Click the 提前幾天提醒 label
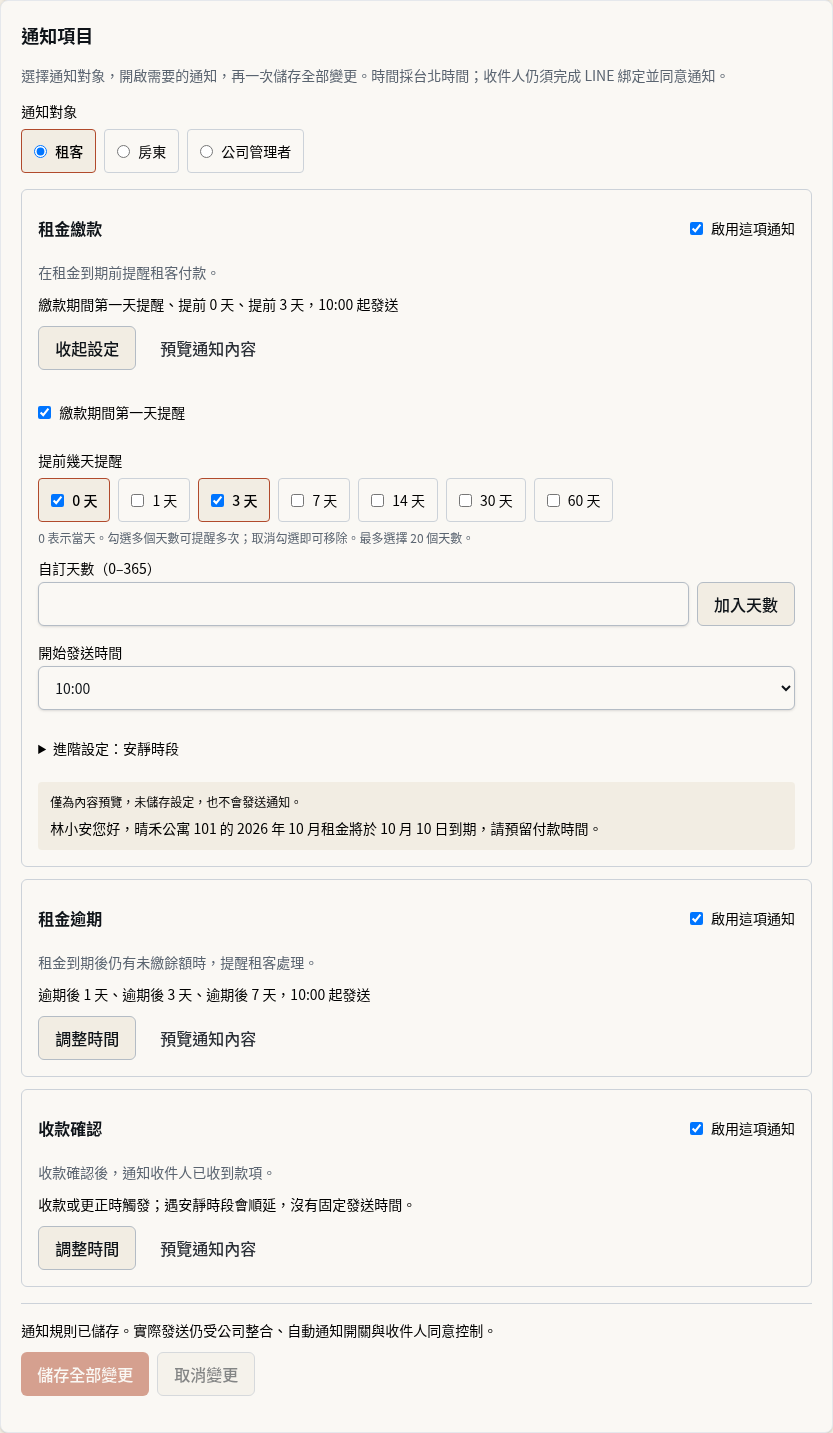The width and height of the screenshot is (833, 1433). click(x=80, y=461)
